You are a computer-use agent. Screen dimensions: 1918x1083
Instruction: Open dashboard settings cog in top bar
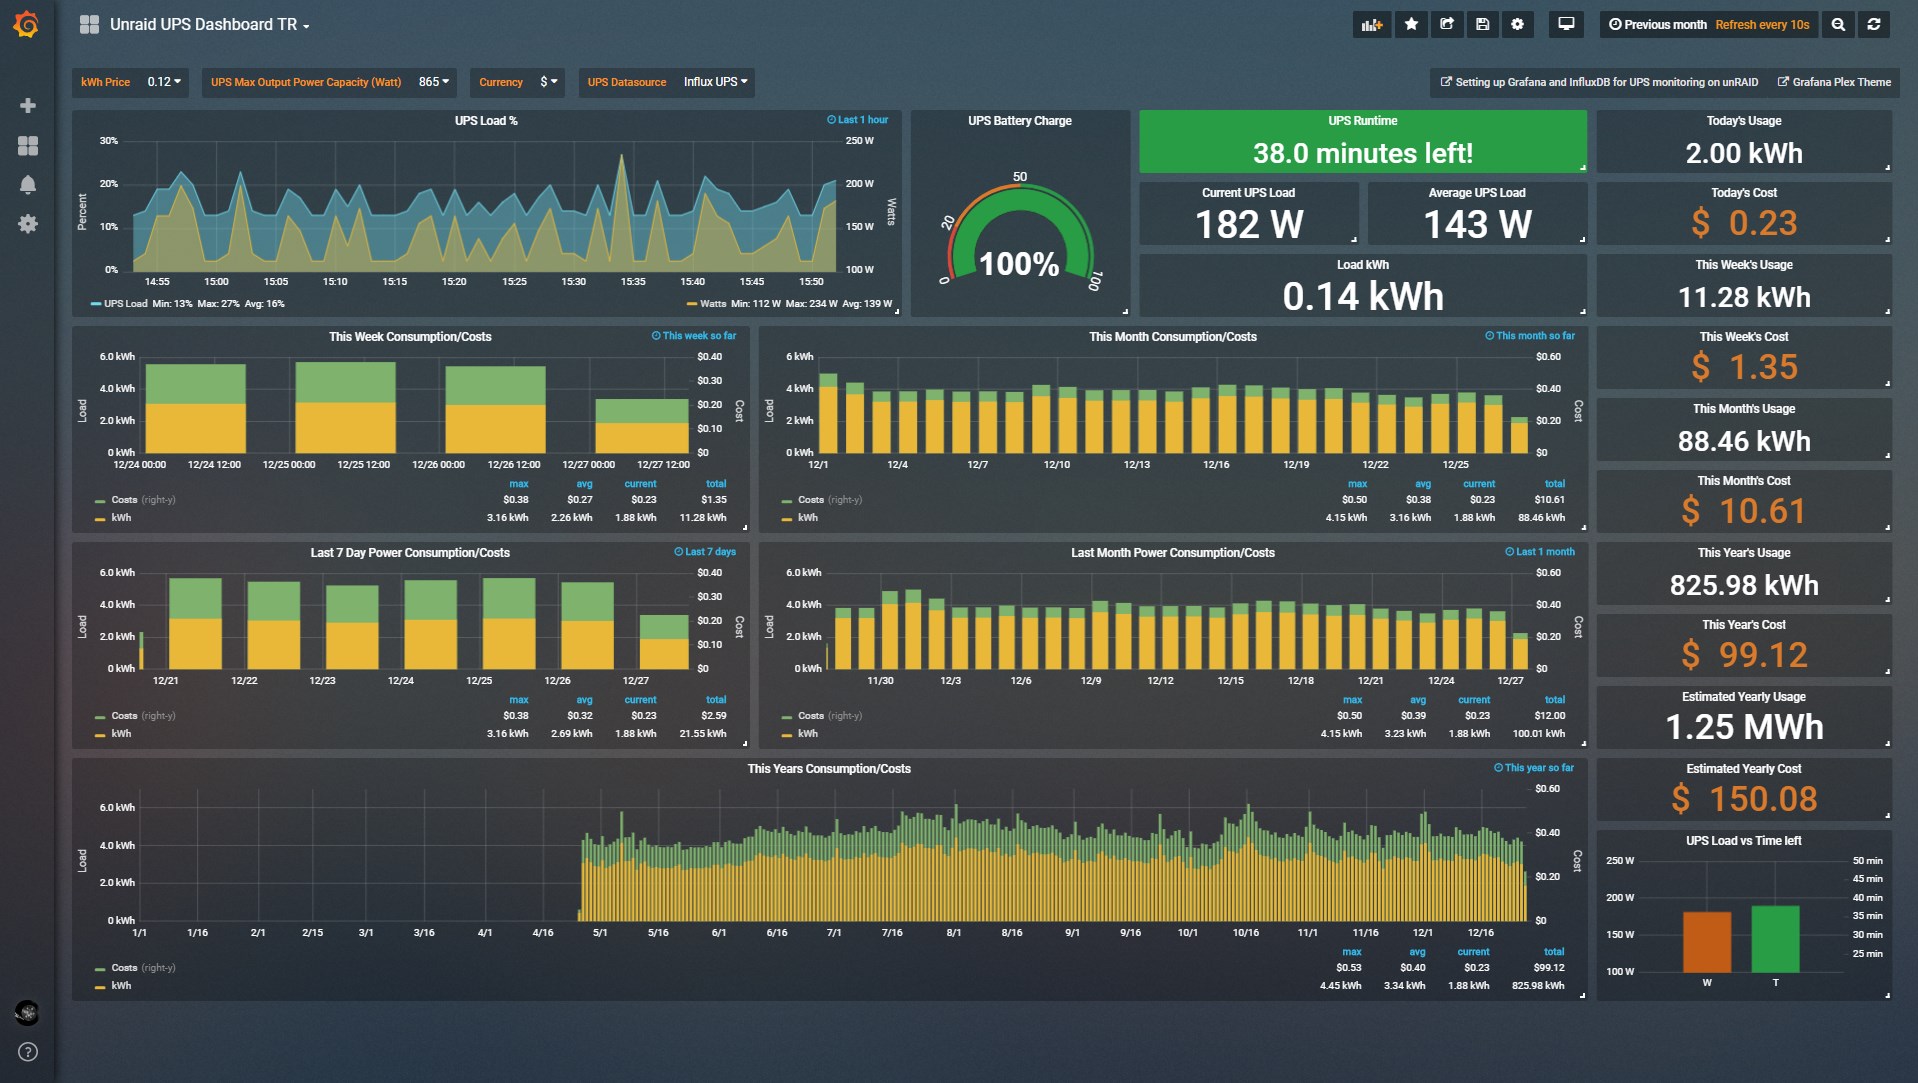point(1517,25)
